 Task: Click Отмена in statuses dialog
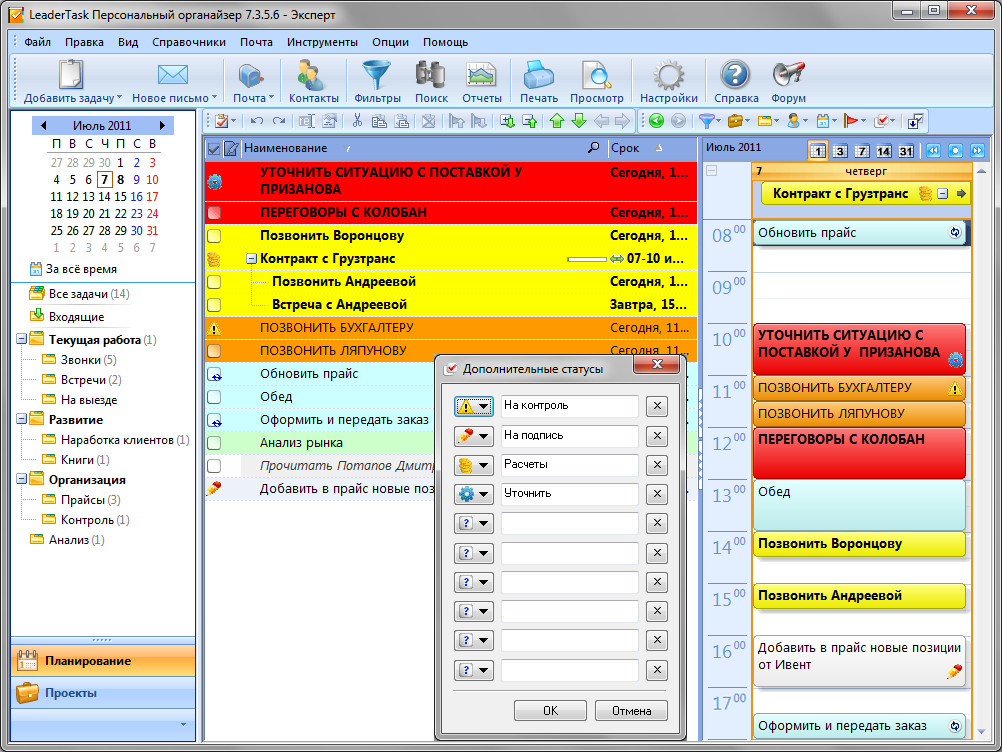[631, 710]
